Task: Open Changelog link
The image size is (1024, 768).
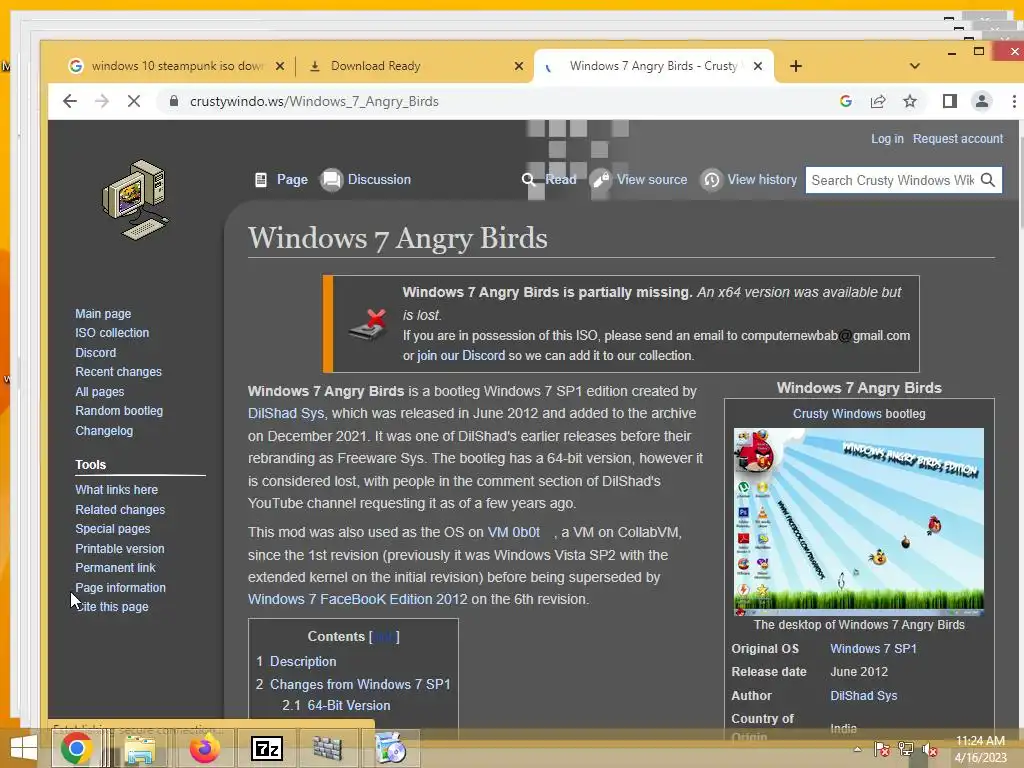Action: coord(104,430)
